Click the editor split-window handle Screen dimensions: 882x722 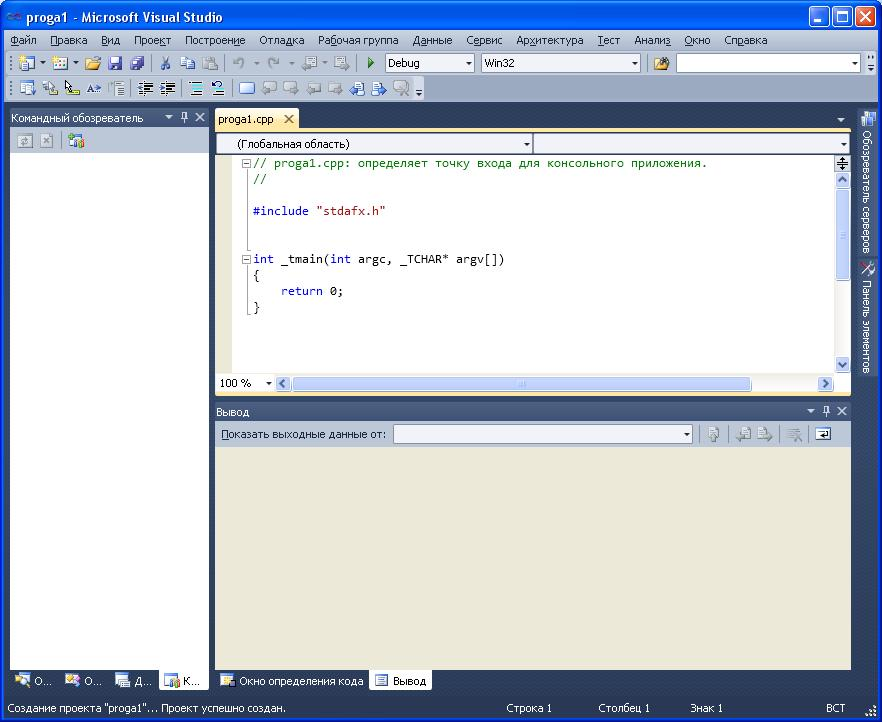(842, 164)
